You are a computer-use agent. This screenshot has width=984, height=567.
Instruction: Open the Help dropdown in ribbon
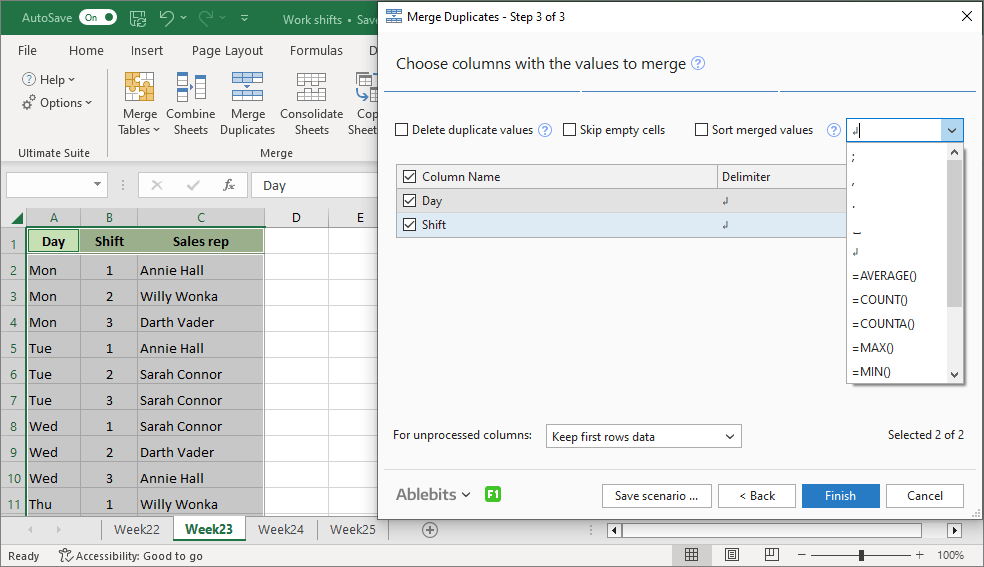tap(48, 80)
